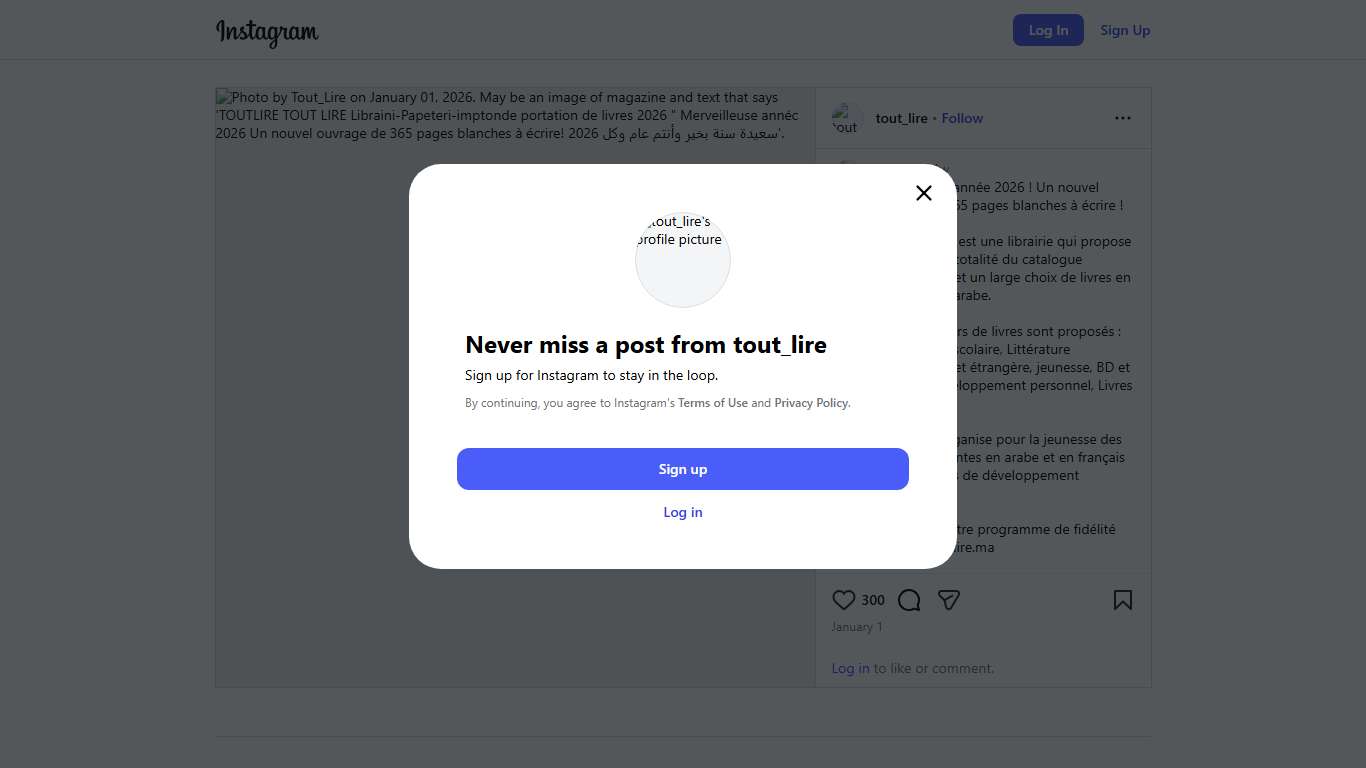This screenshot has height=768, width=1366.
Task: Select Sign Up in the top navigation
Action: (1125, 30)
